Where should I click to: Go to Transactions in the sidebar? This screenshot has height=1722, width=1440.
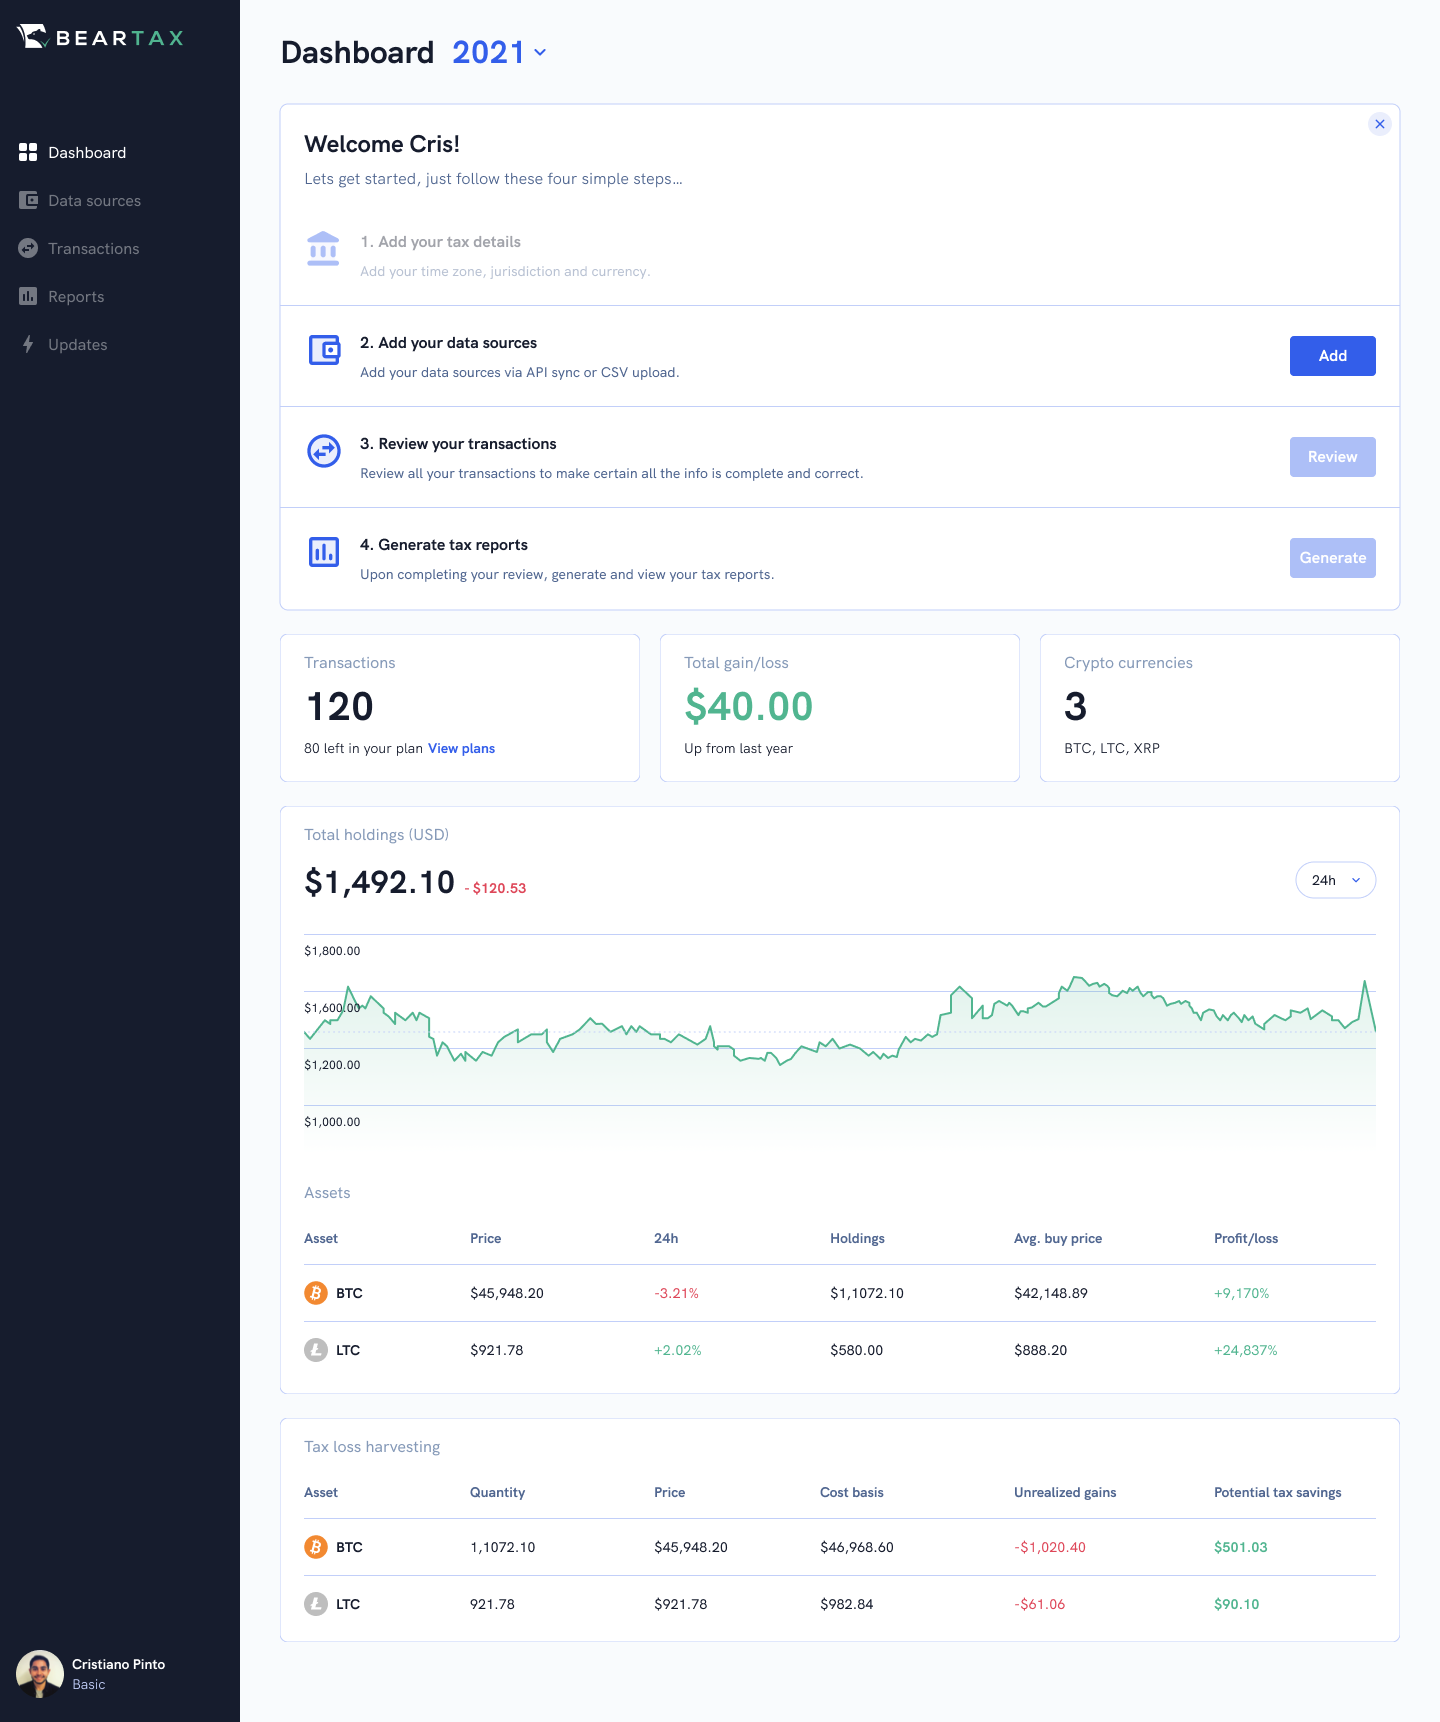(x=93, y=249)
